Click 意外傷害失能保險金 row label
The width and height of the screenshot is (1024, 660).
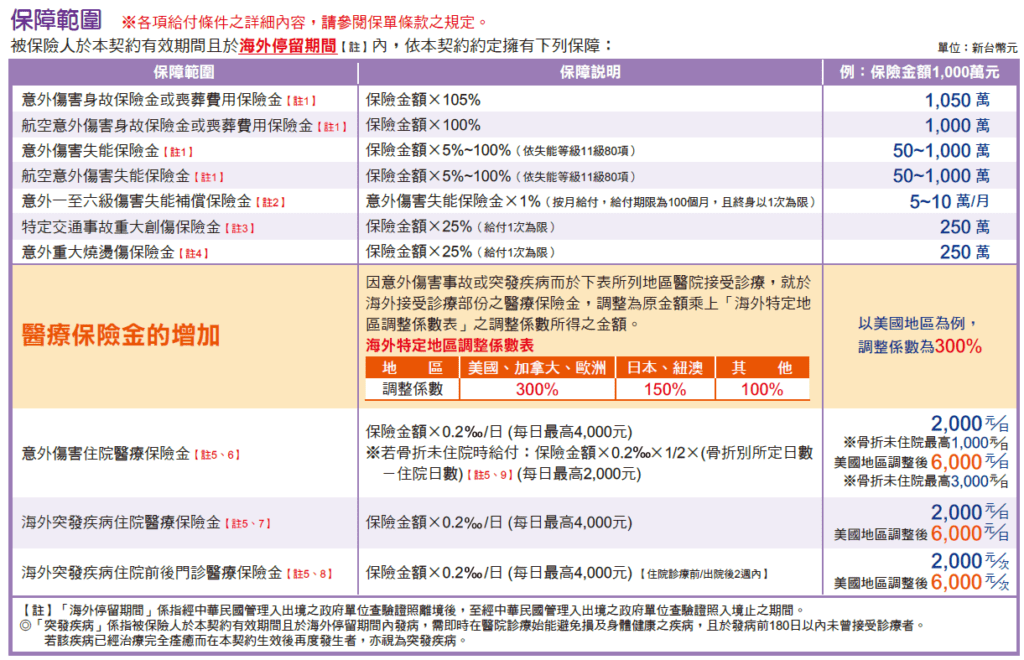click(90, 151)
